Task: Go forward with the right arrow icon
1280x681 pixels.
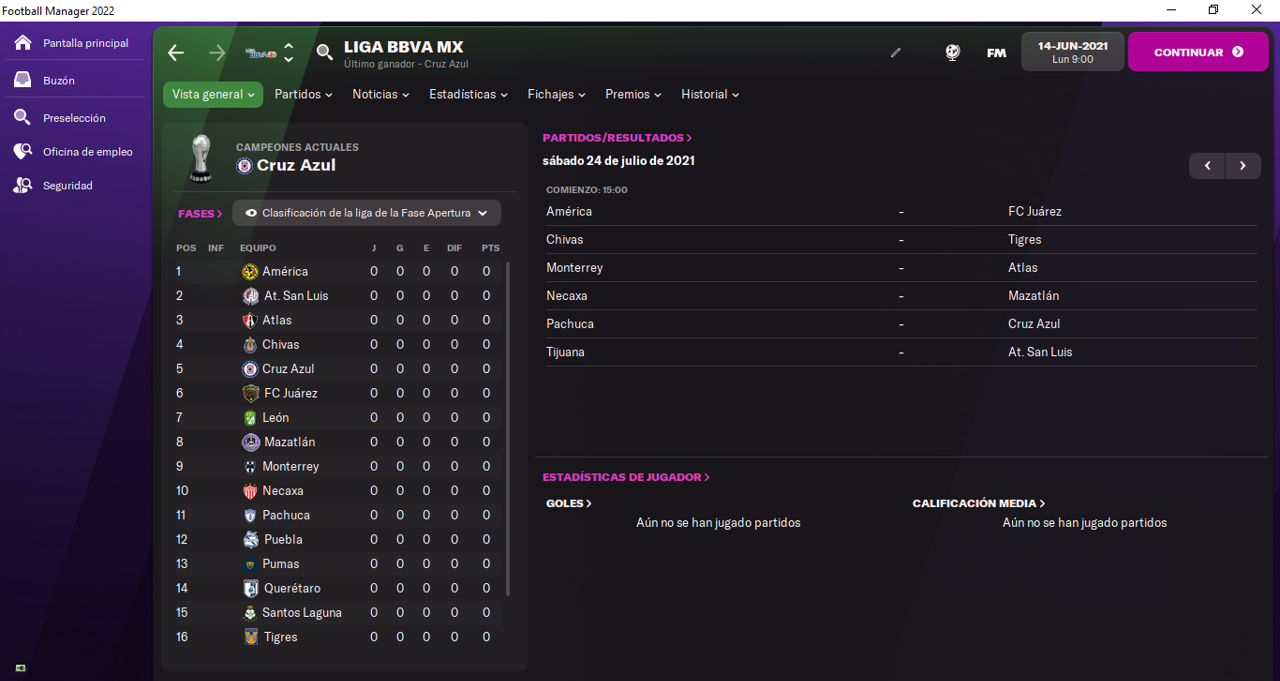Action: click(x=217, y=52)
